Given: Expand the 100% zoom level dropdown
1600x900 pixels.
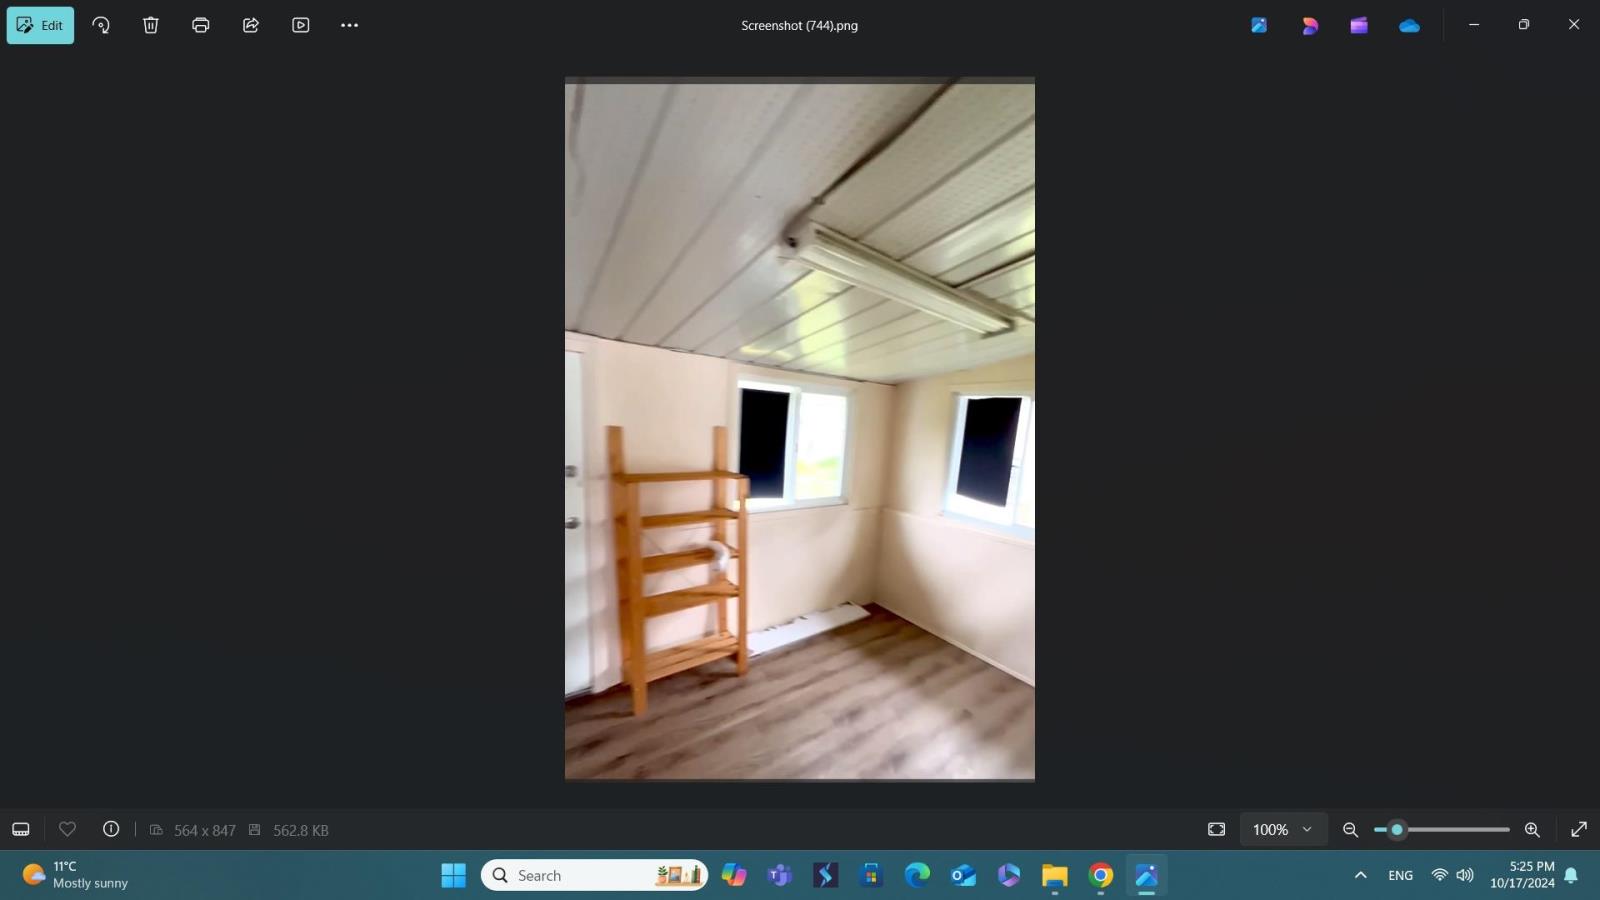Looking at the screenshot, I should pos(1283,830).
